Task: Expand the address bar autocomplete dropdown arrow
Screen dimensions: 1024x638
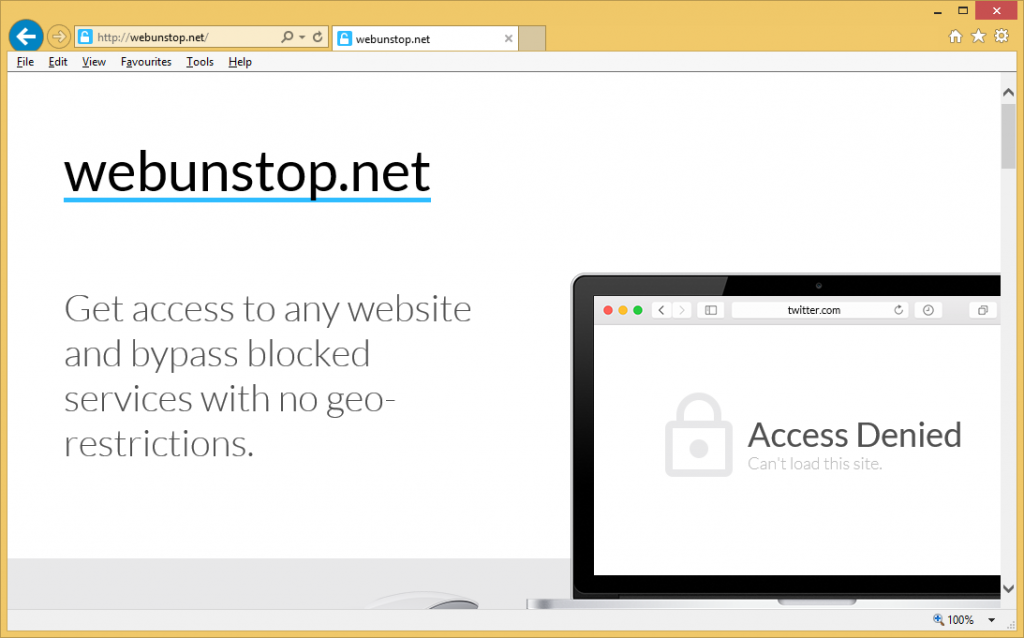Action: pyautogui.click(x=302, y=37)
